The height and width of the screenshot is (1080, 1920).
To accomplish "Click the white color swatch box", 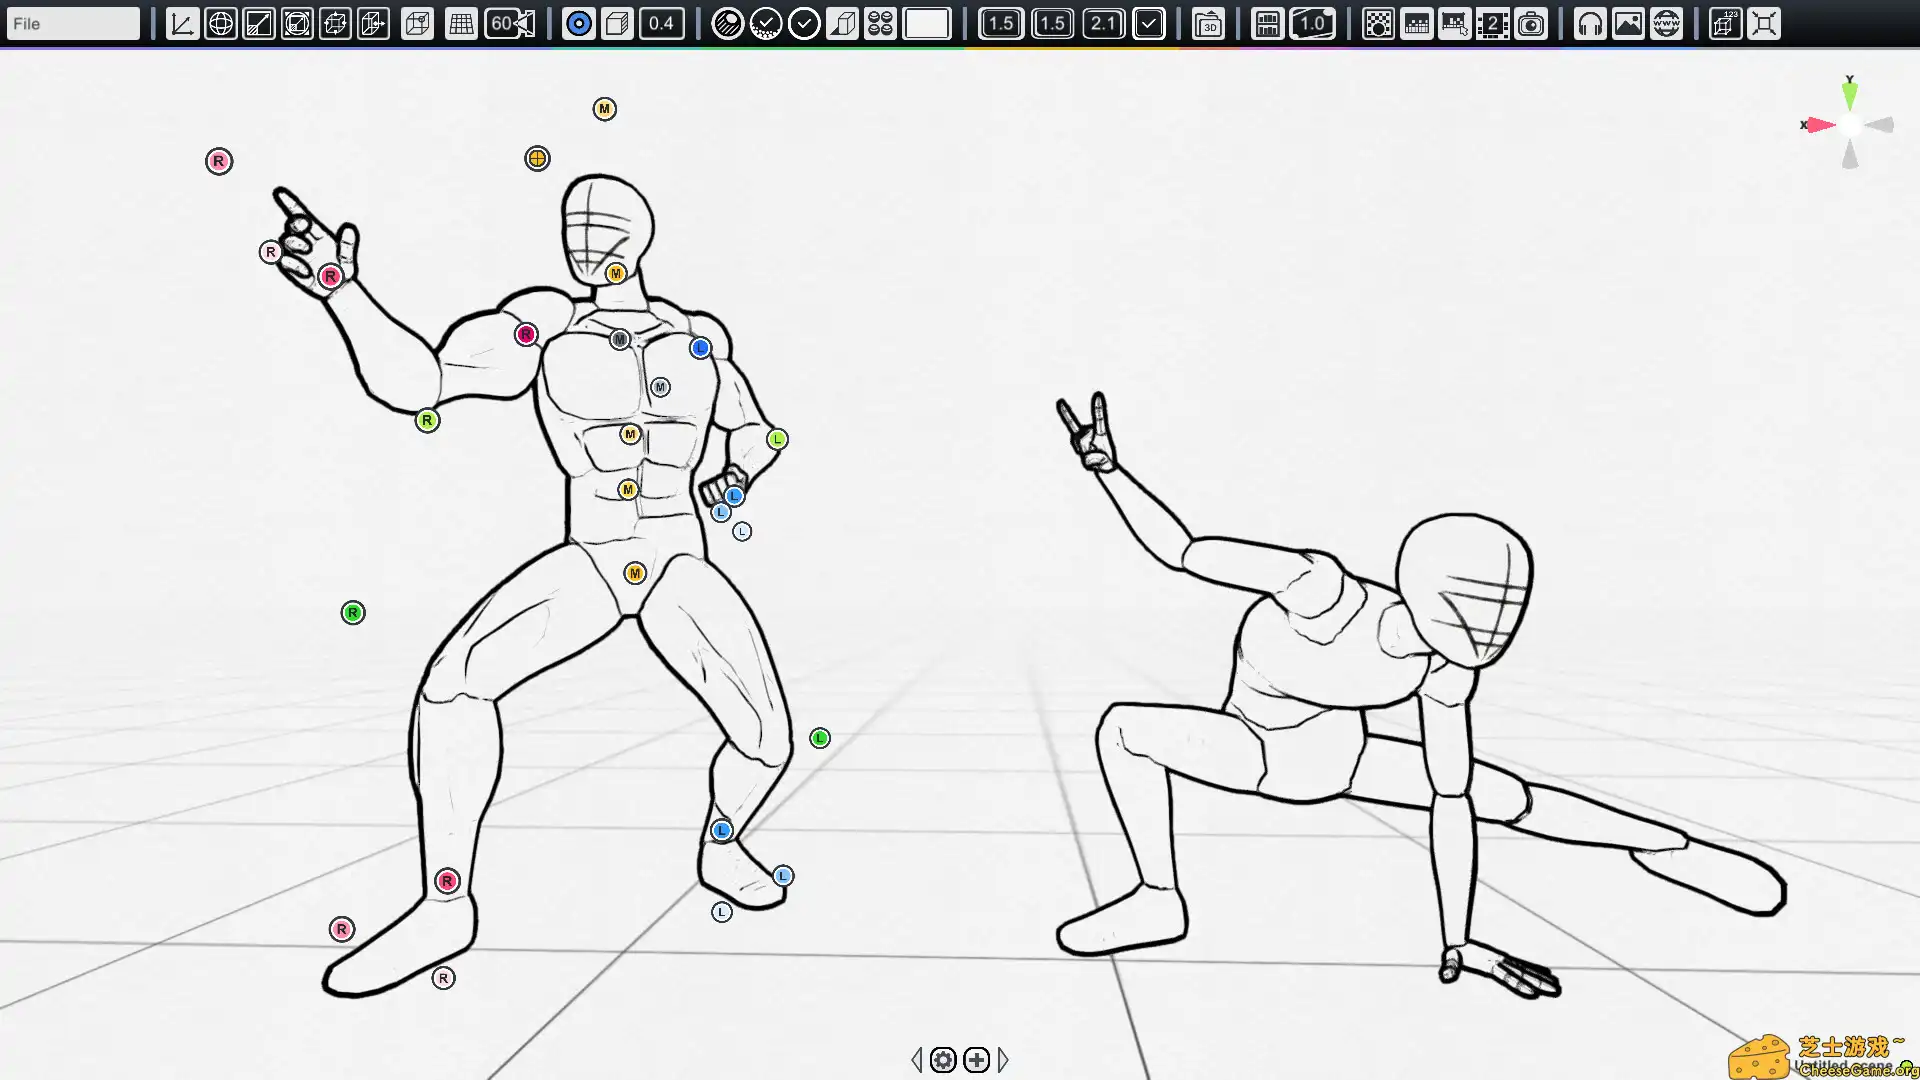I will pos(926,24).
